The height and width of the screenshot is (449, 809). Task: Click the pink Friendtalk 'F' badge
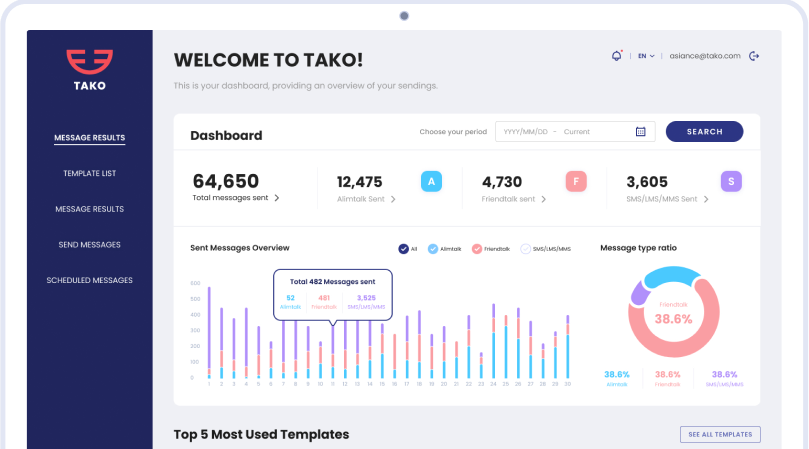(575, 181)
